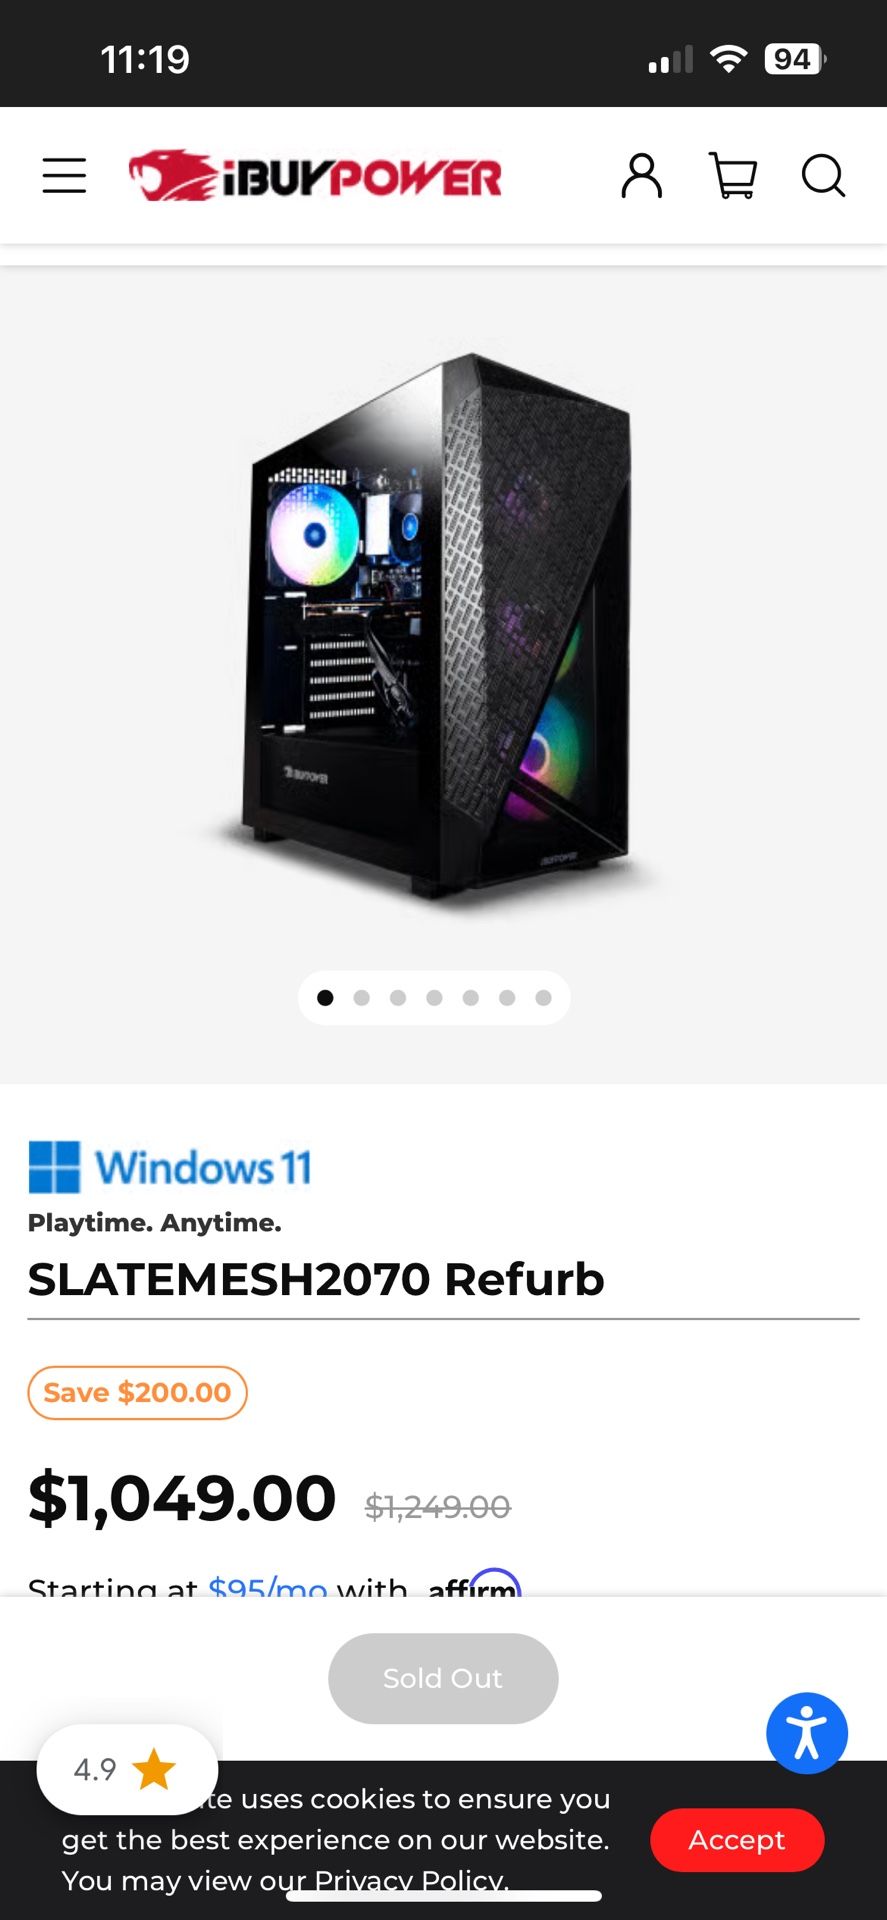
Task: View the shopping cart
Action: [x=733, y=176]
